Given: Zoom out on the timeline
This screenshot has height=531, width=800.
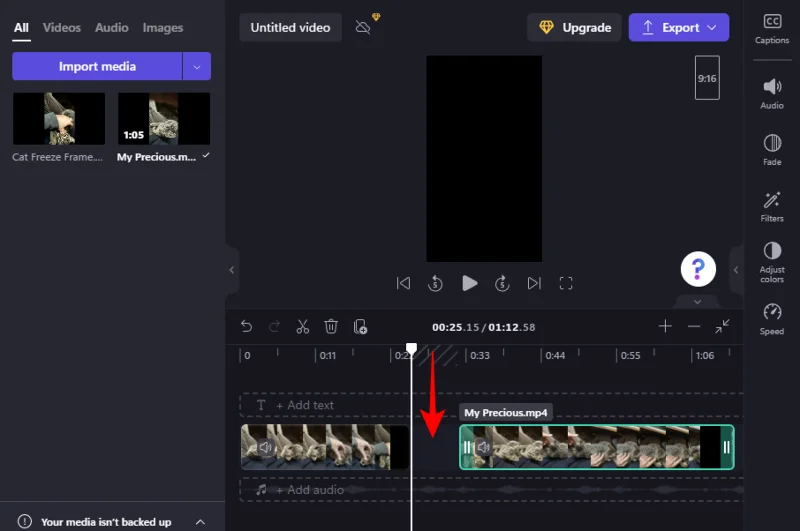Looking at the screenshot, I should pyautogui.click(x=693, y=326).
